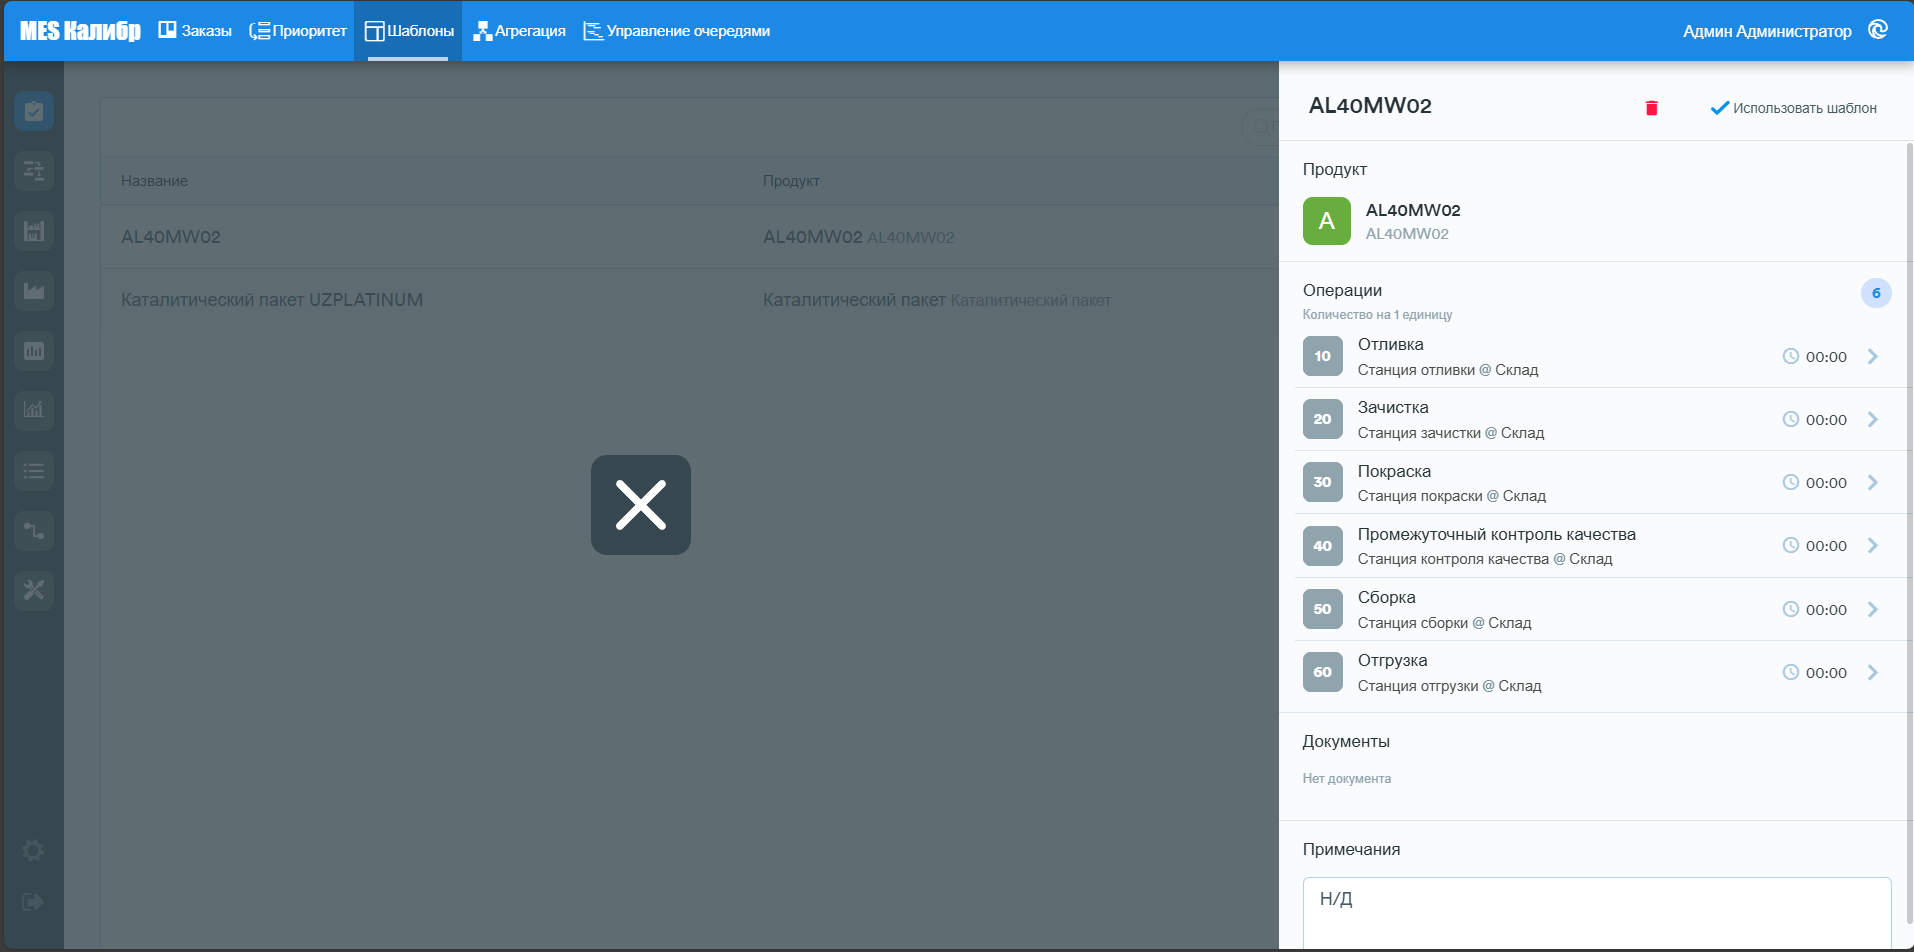Click AL40MW02 panel heading
The image size is (1914, 952).
[1370, 106]
